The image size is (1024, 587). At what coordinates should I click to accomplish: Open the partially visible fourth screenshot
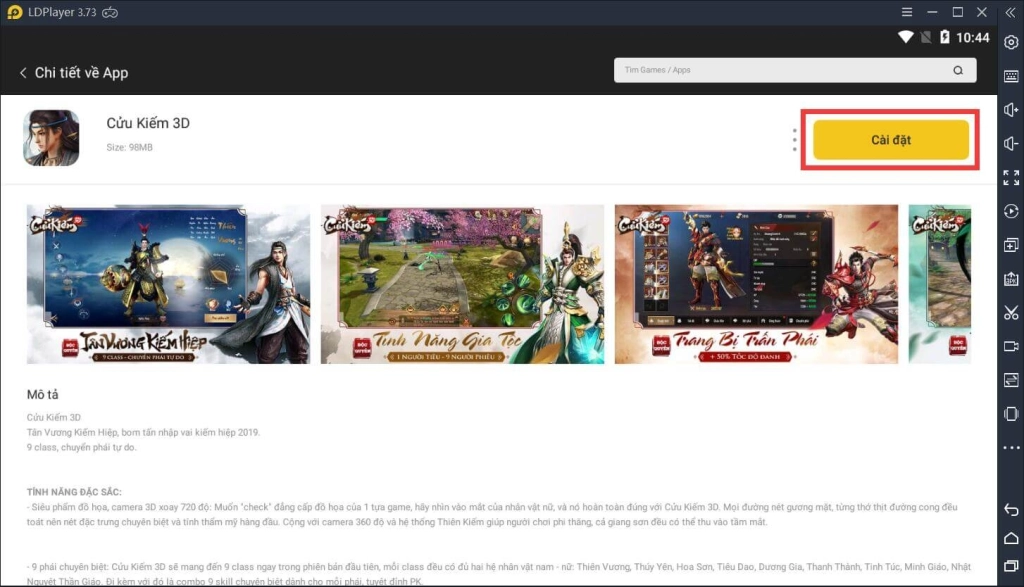pos(940,284)
